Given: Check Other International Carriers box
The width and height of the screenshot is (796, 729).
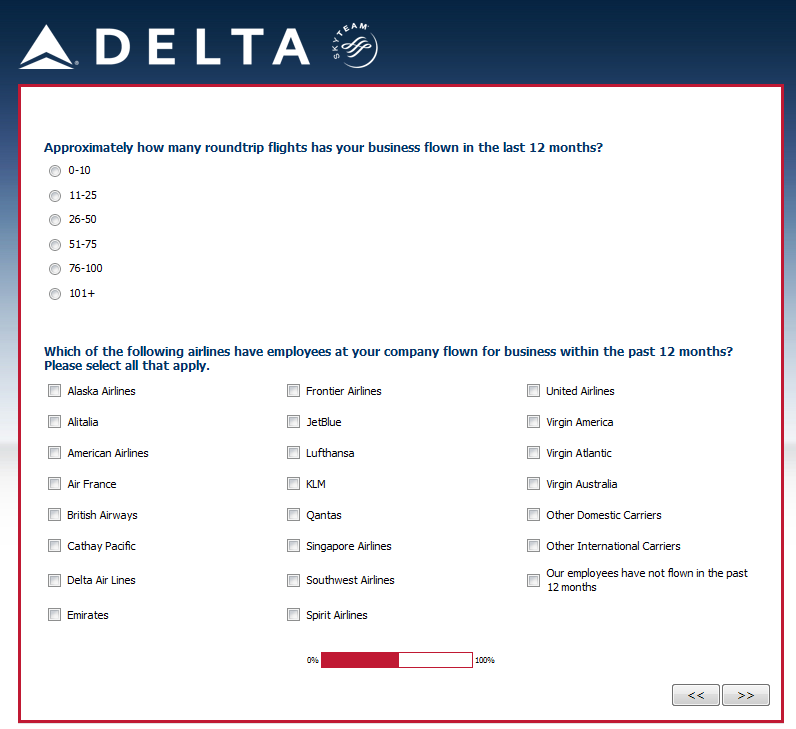Looking at the screenshot, I should 534,546.
